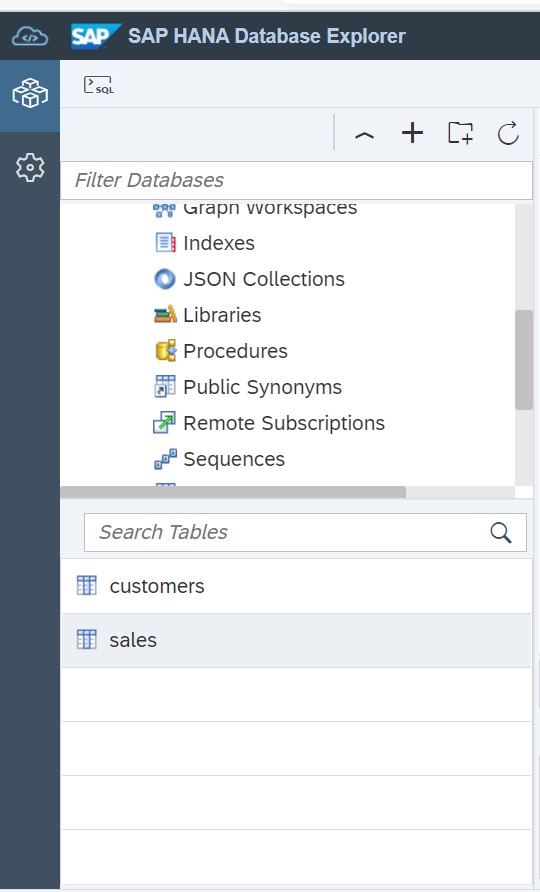Click the cloud code icon in header
This screenshot has height=892, width=540.
(x=30, y=36)
